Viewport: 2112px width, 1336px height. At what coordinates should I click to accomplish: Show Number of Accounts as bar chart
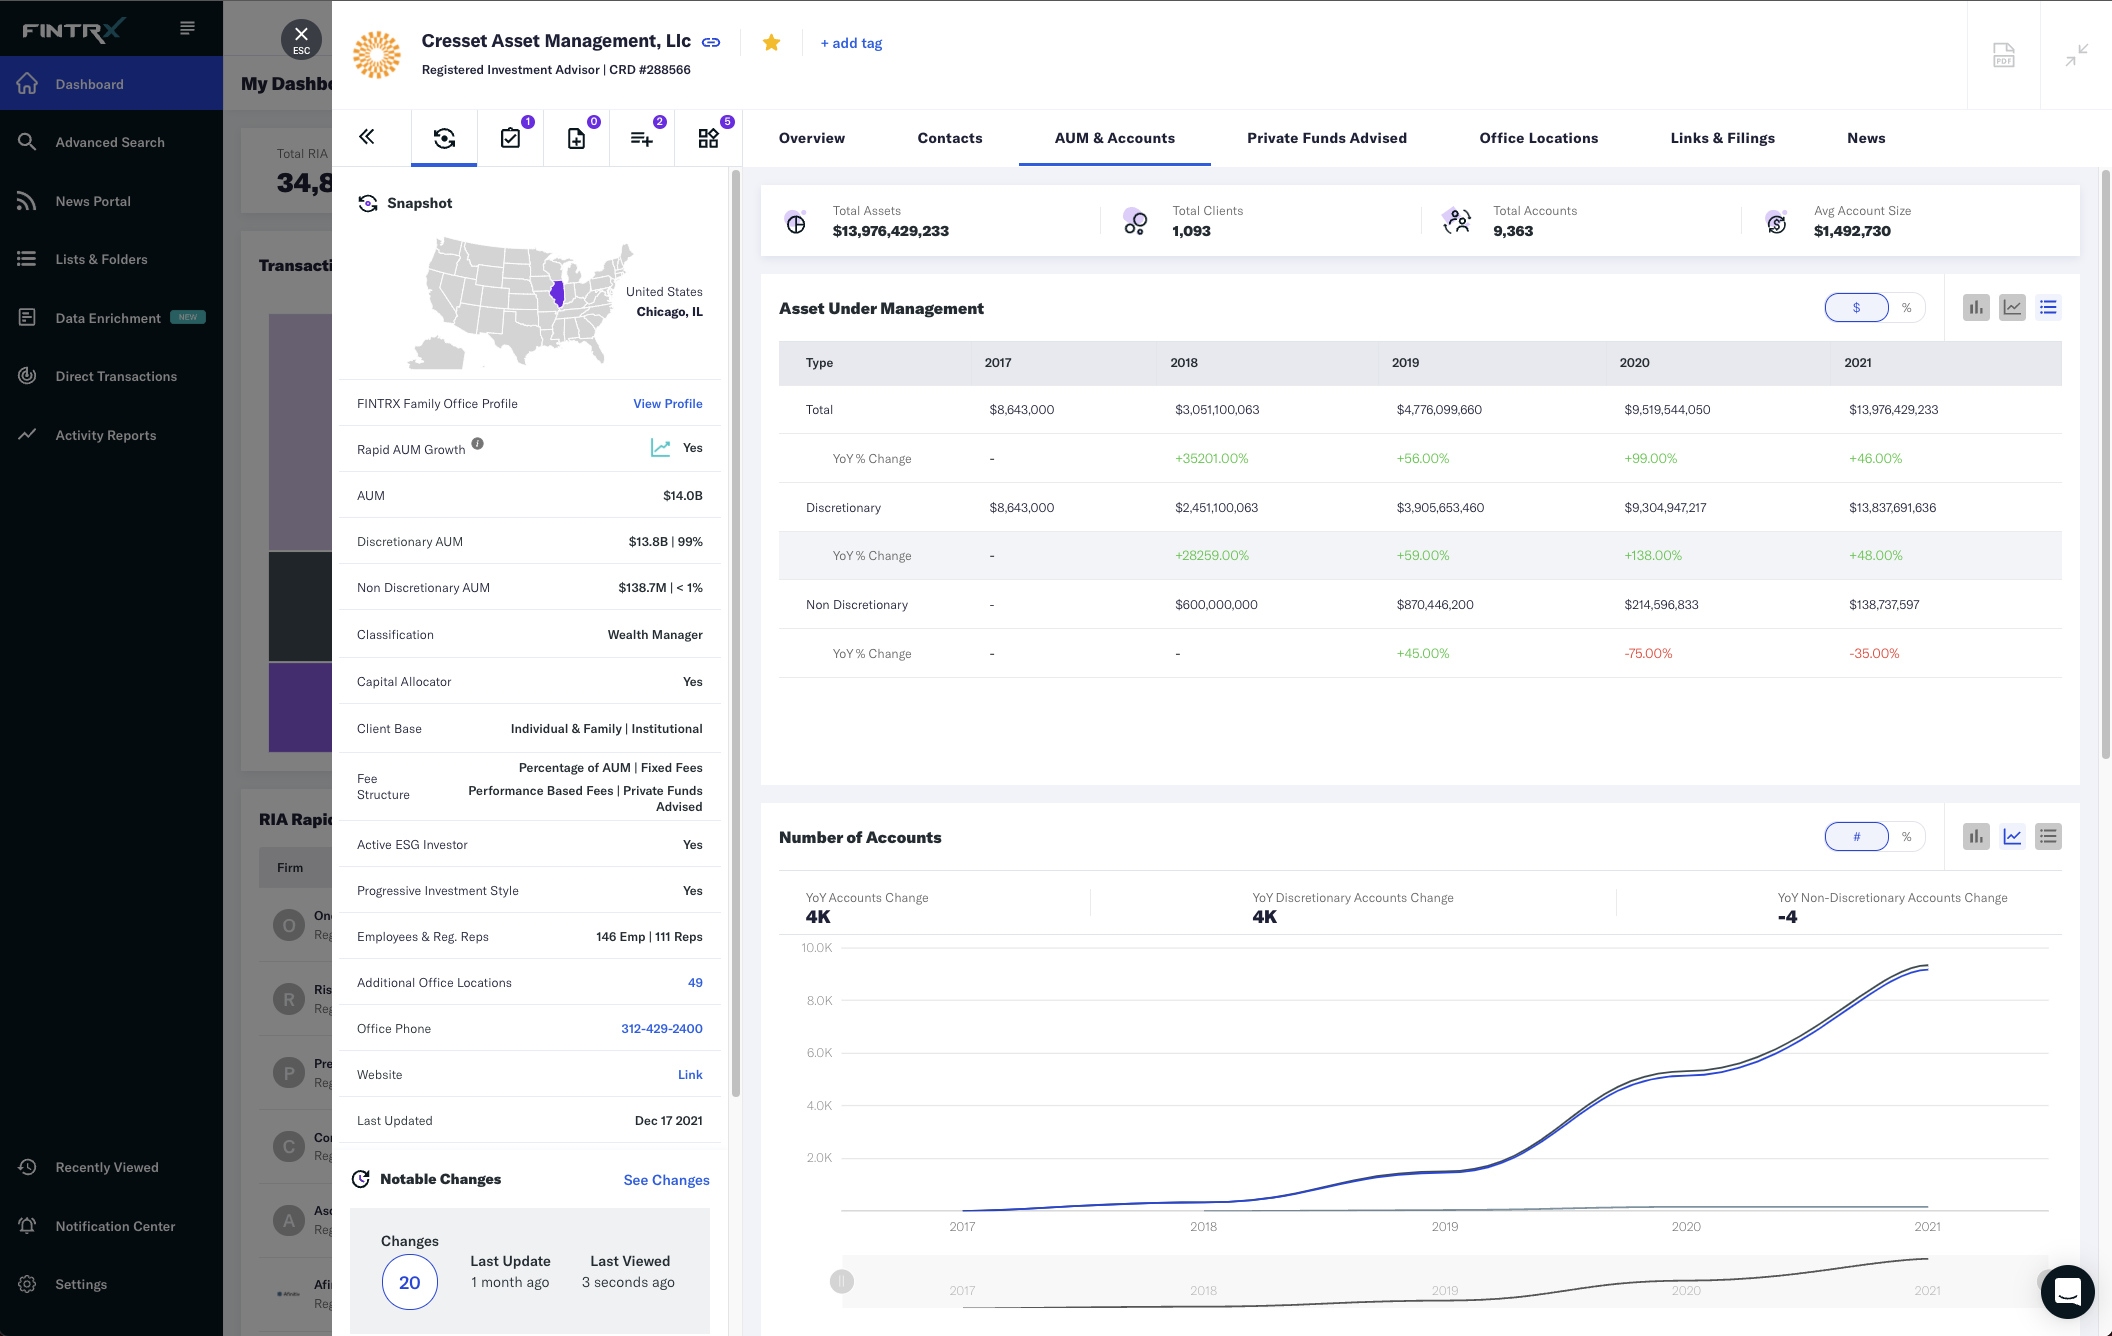coord(1976,837)
